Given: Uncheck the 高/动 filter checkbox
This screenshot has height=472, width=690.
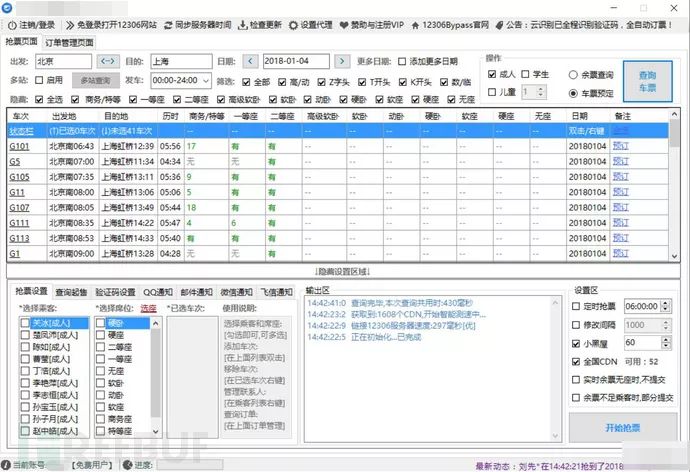Looking at the screenshot, I should (x=282, y=82).
